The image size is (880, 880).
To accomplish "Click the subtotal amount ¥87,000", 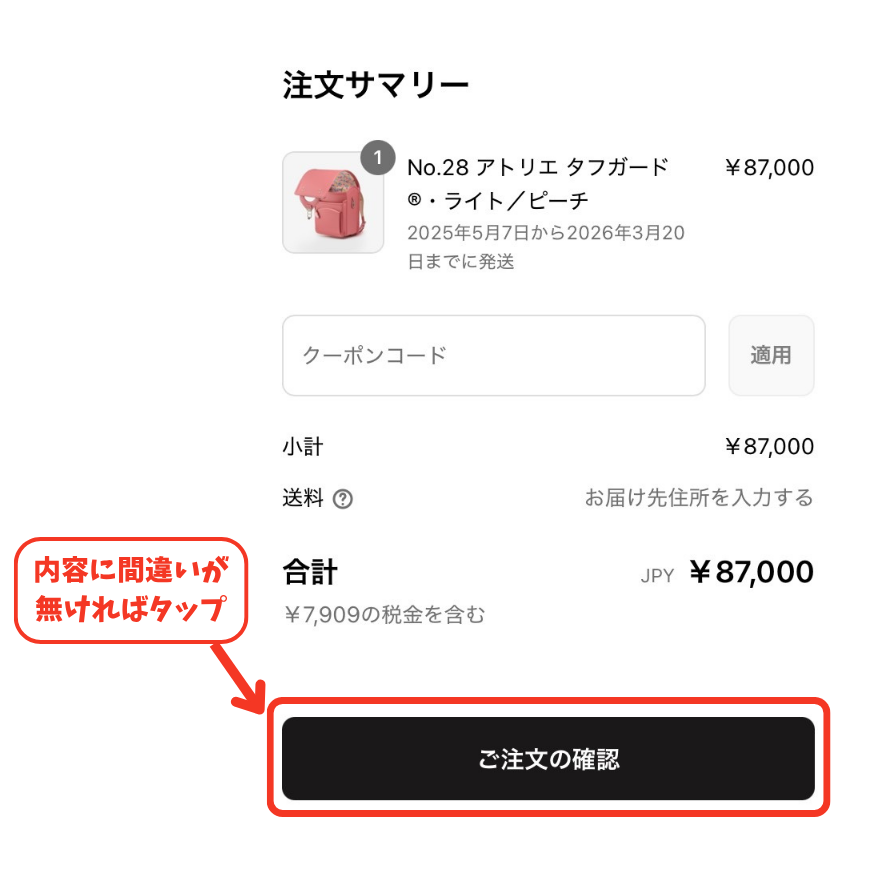I will point(768,447).
